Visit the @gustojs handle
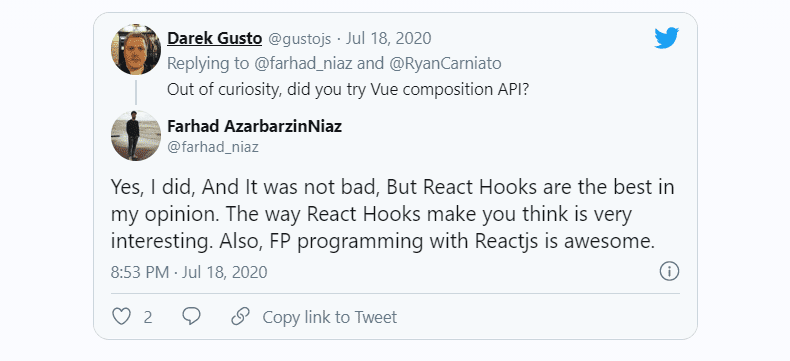The height and width of the screenshot is (361, 790). (x=300, y=38)
